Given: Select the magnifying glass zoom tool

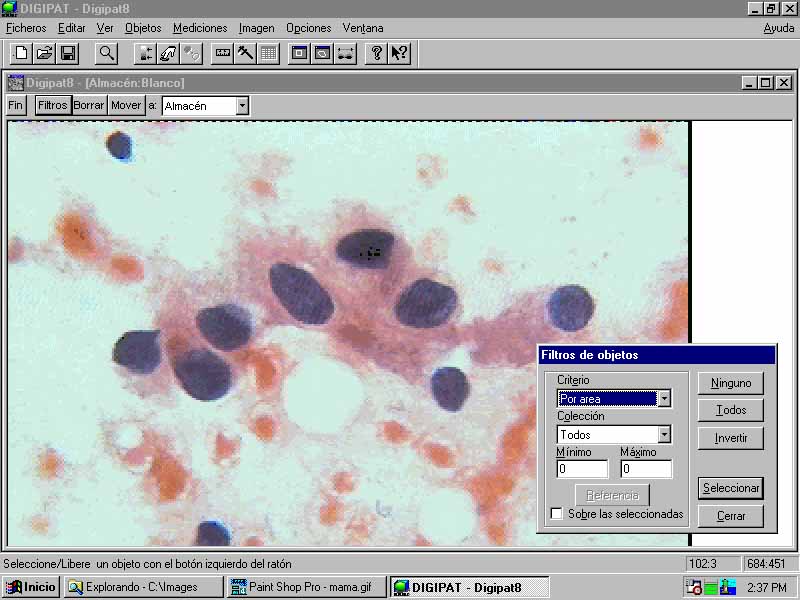Looking at the screenshot, I should [106, 53].
